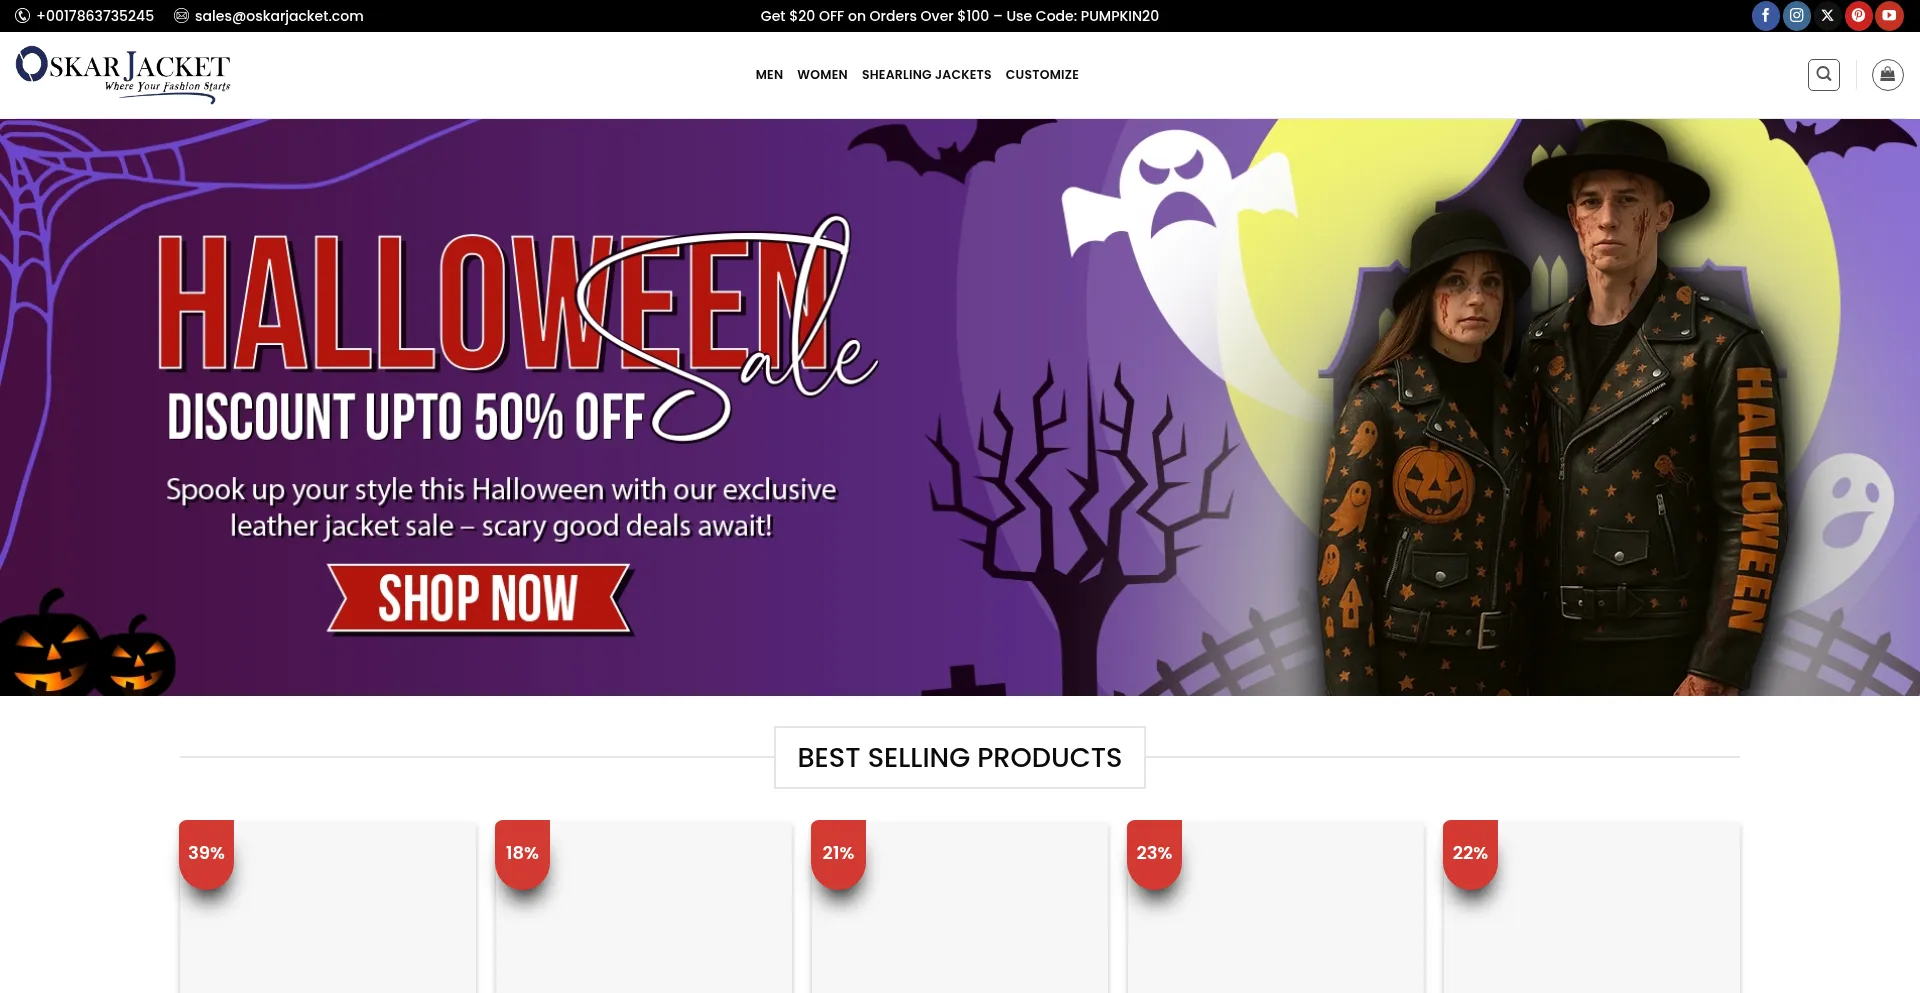Open the WOMEN menu
1920x993 pixels.
pyautogui.click(x=822, y=75)
